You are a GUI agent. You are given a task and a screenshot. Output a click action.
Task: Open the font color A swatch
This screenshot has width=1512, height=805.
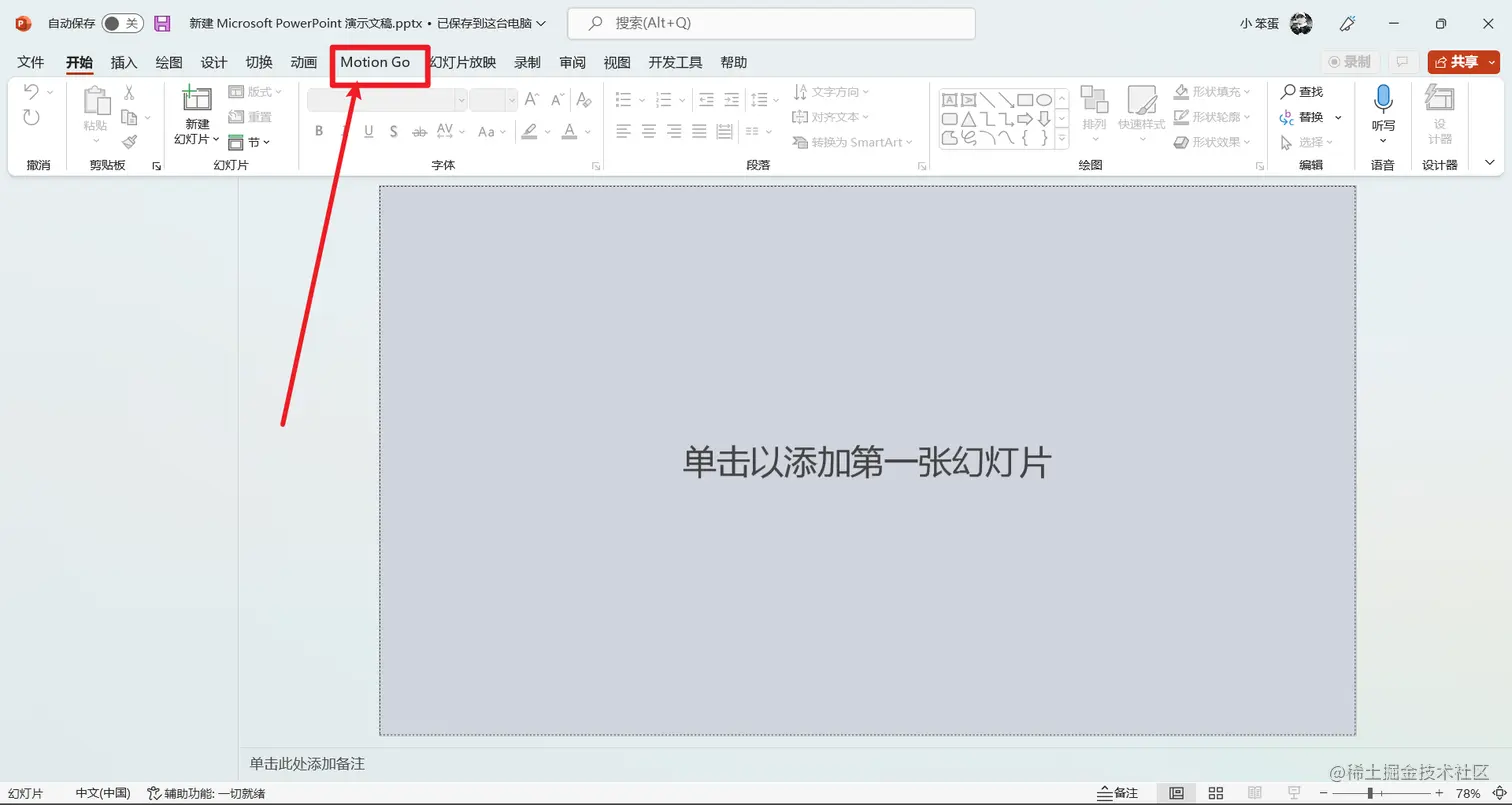pyautogui.click(x=569, y=131)
